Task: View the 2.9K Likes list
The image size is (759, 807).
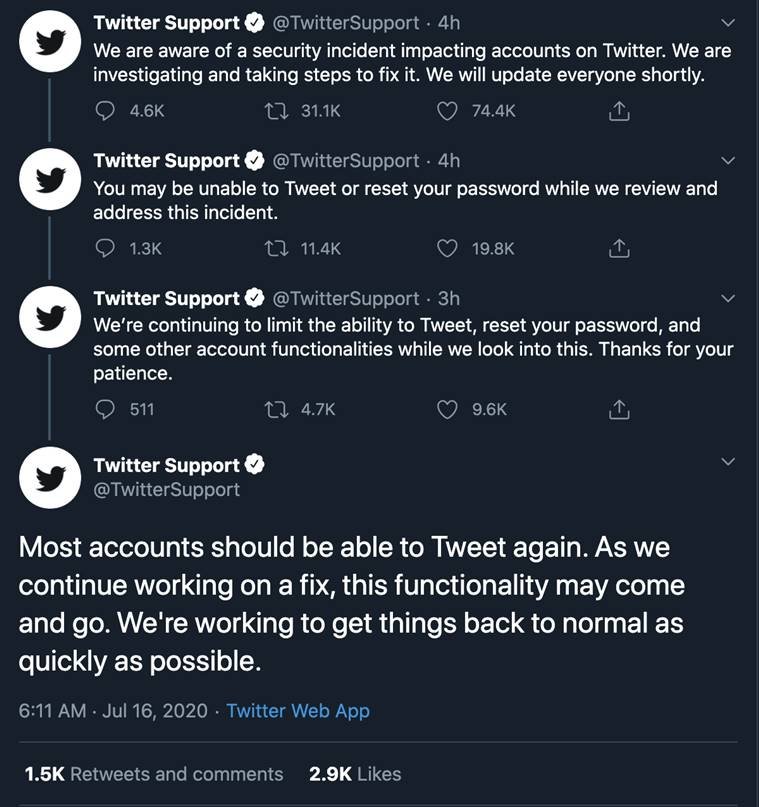Action: (x=355, y=774)
